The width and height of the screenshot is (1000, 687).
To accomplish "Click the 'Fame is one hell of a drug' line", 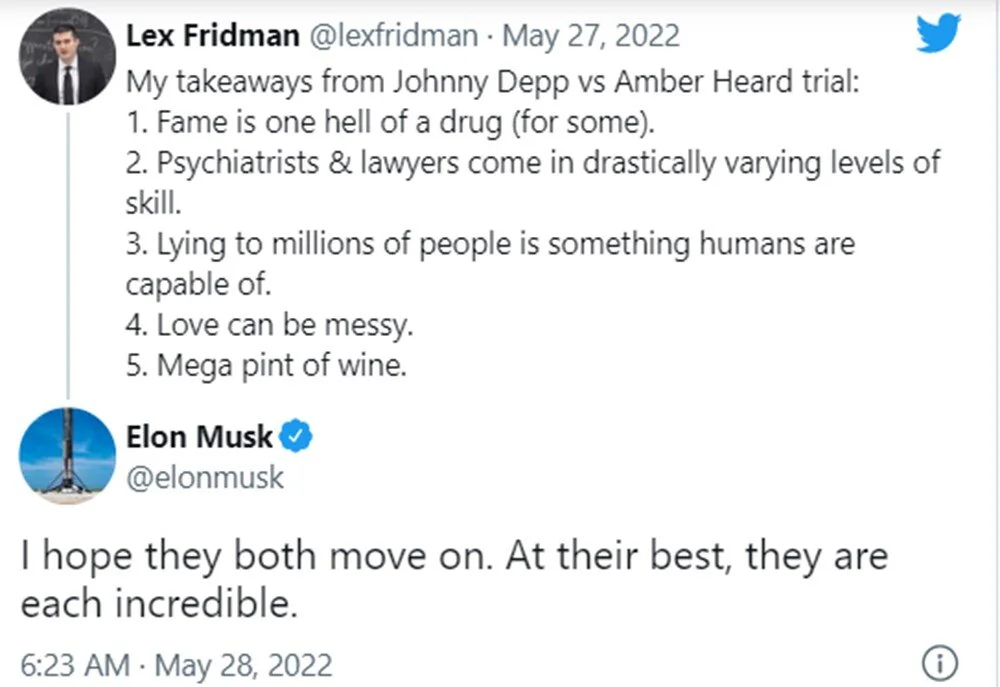I will (390, 123).
